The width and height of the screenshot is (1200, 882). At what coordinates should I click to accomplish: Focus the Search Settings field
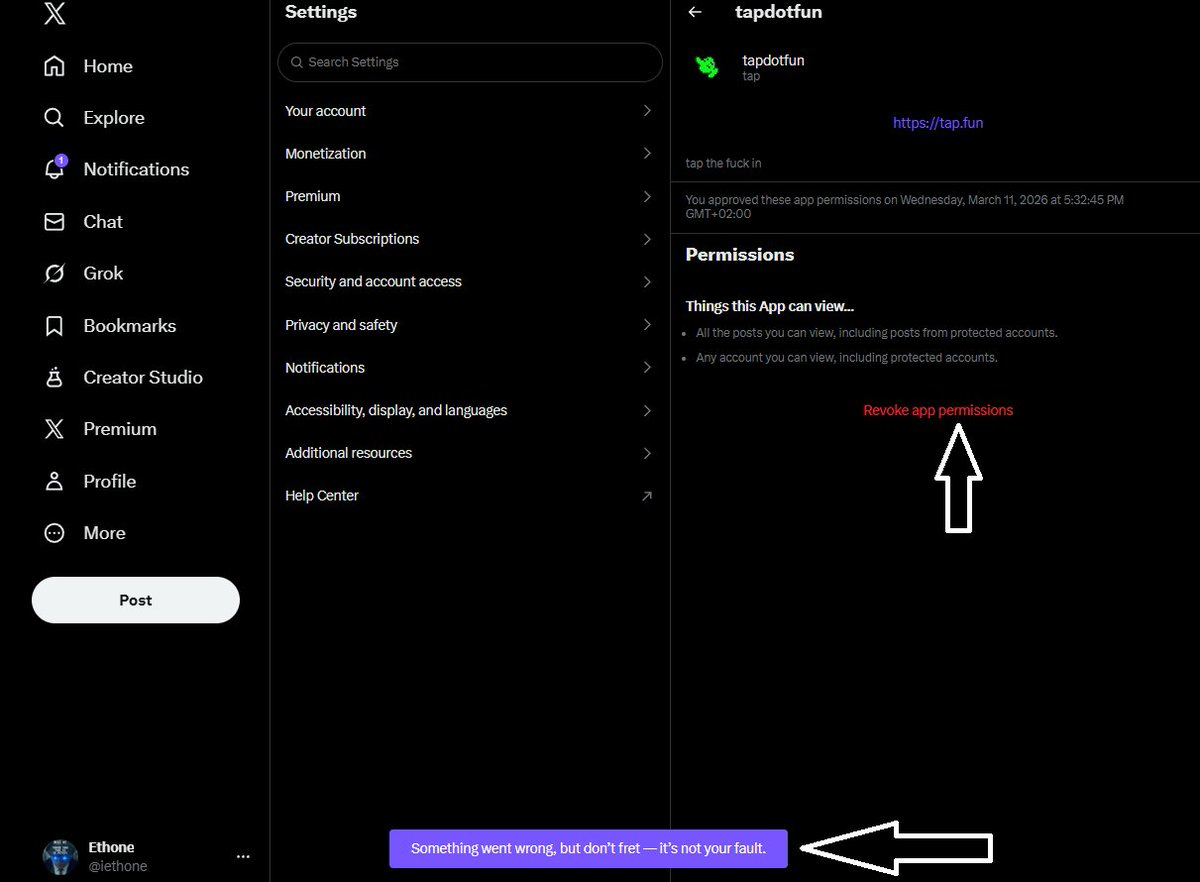(x=470, y=62)
